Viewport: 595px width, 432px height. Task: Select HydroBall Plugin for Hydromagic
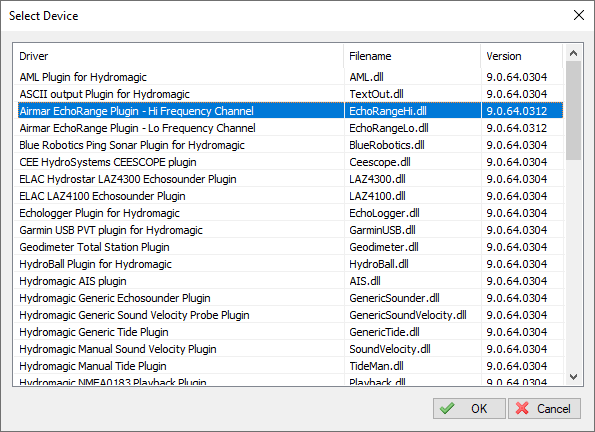[289, 264]
